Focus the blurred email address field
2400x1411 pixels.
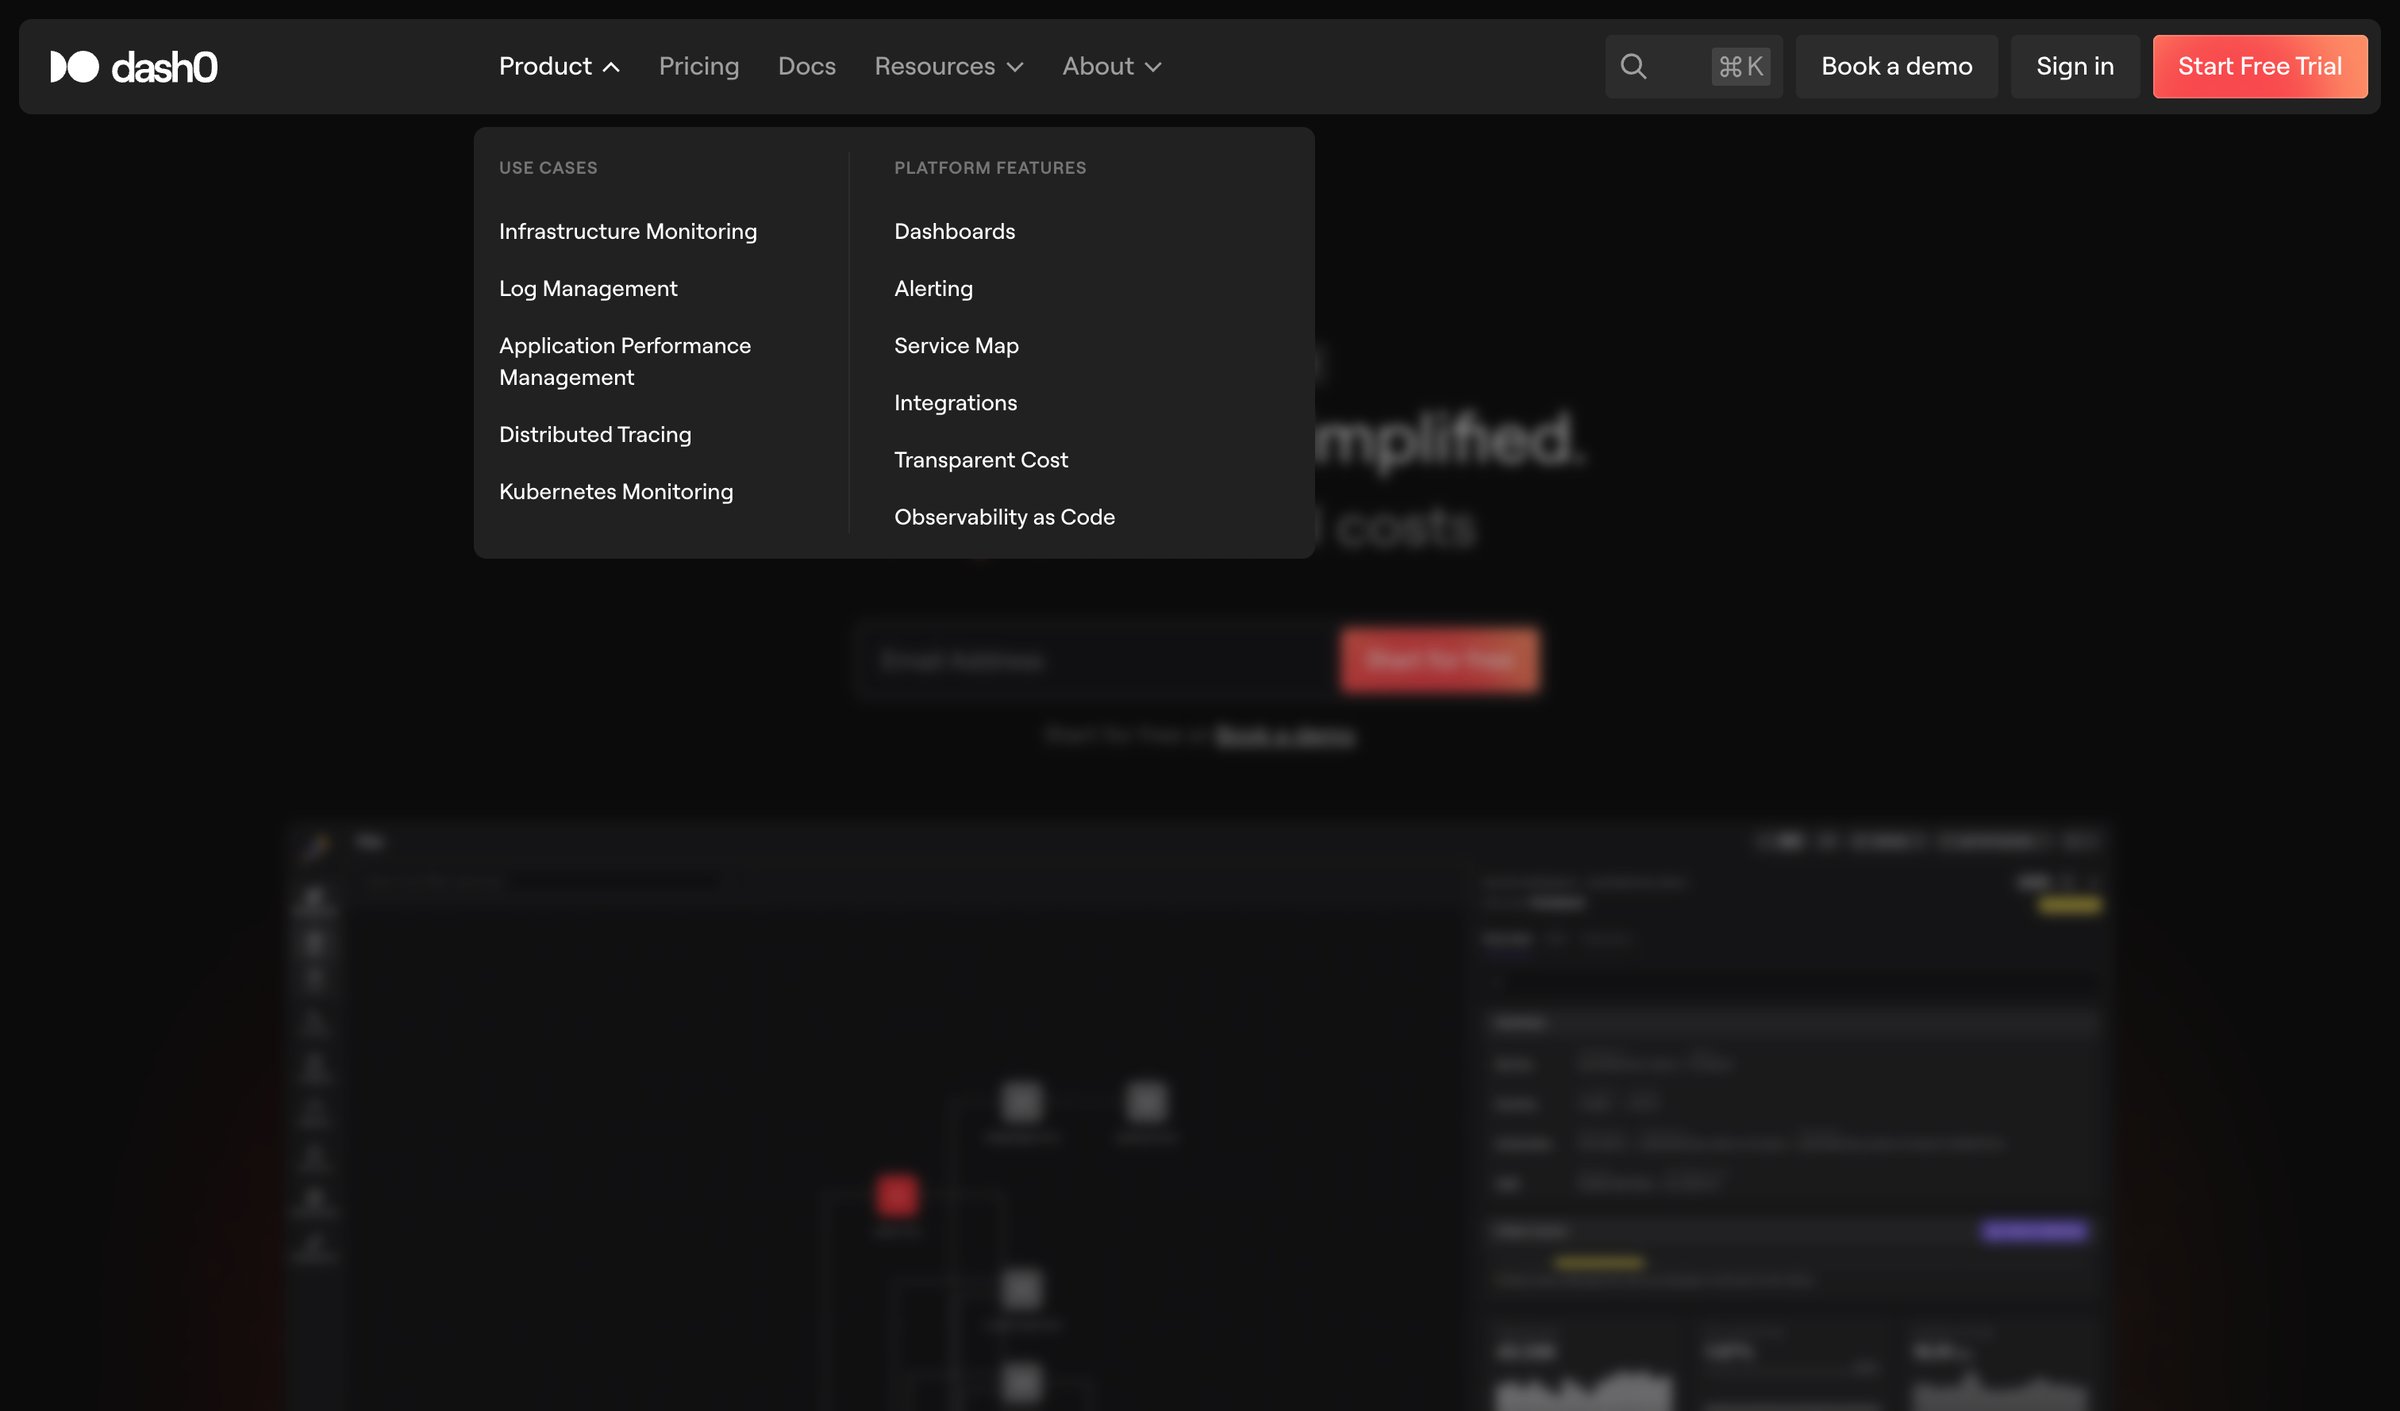tap(1097, 660)
